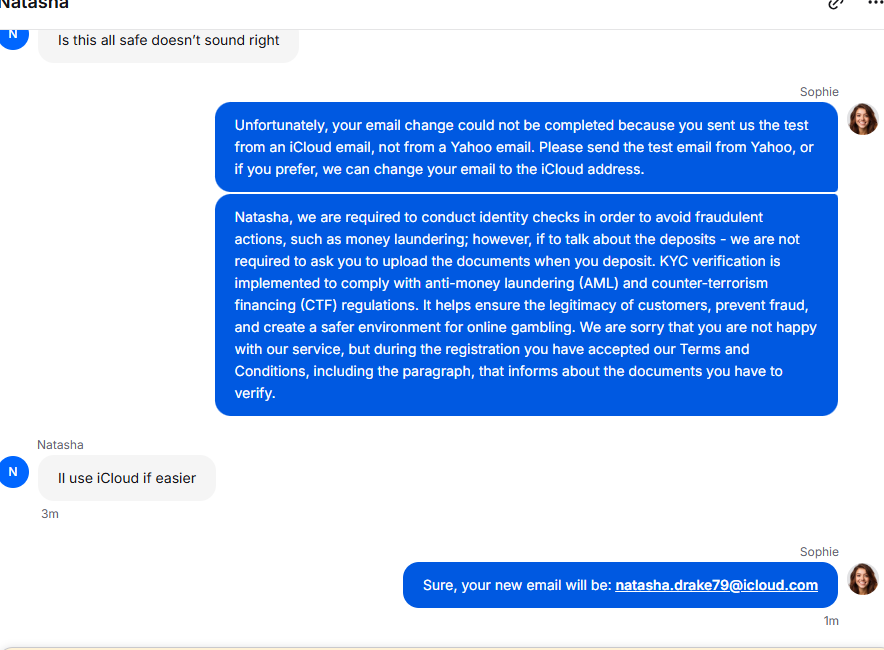This screenshot has height=650, width=884.
Task: Click the conversation title 'Natasha' at top
Action: [35, 4]
